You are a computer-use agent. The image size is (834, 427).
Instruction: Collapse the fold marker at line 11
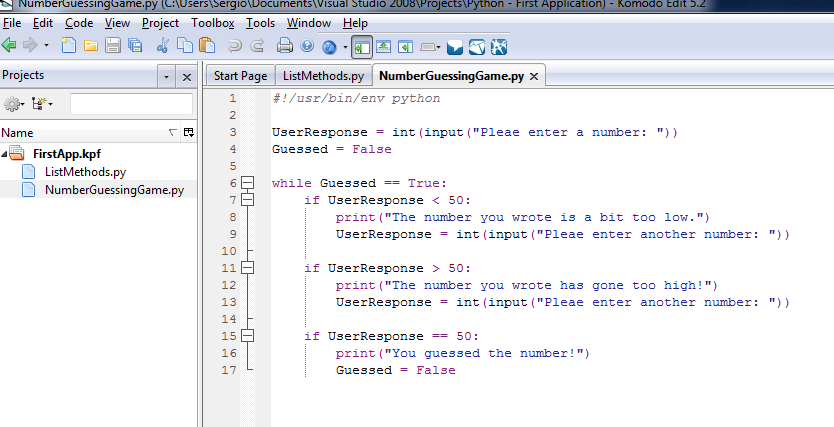pos(247,268)
